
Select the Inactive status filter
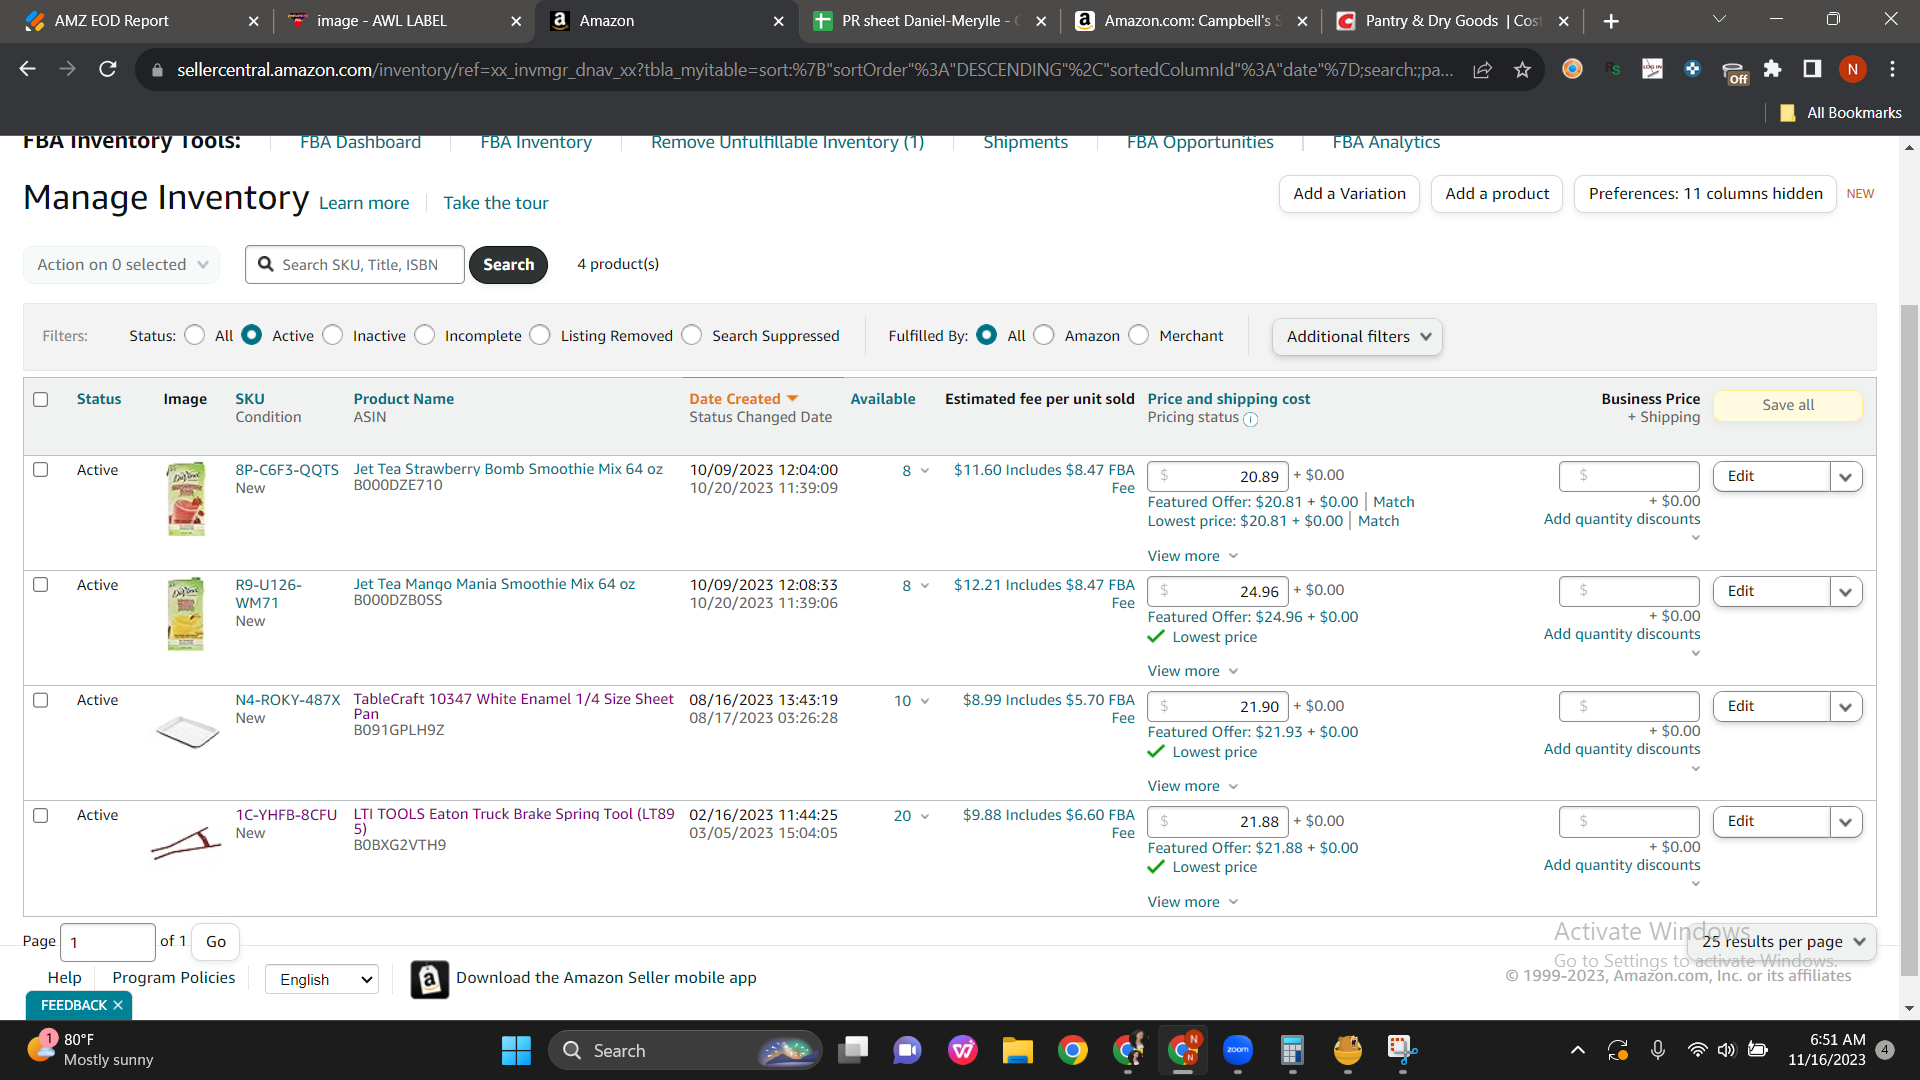333,335
